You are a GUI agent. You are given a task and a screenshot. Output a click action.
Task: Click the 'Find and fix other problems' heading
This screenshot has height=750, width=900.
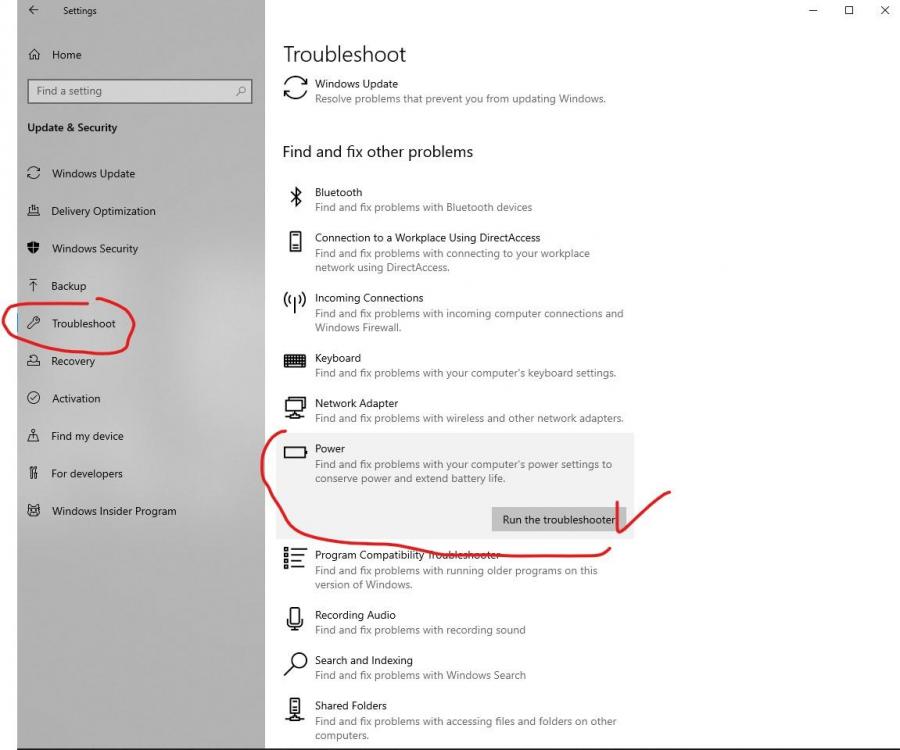click(378, 151)
